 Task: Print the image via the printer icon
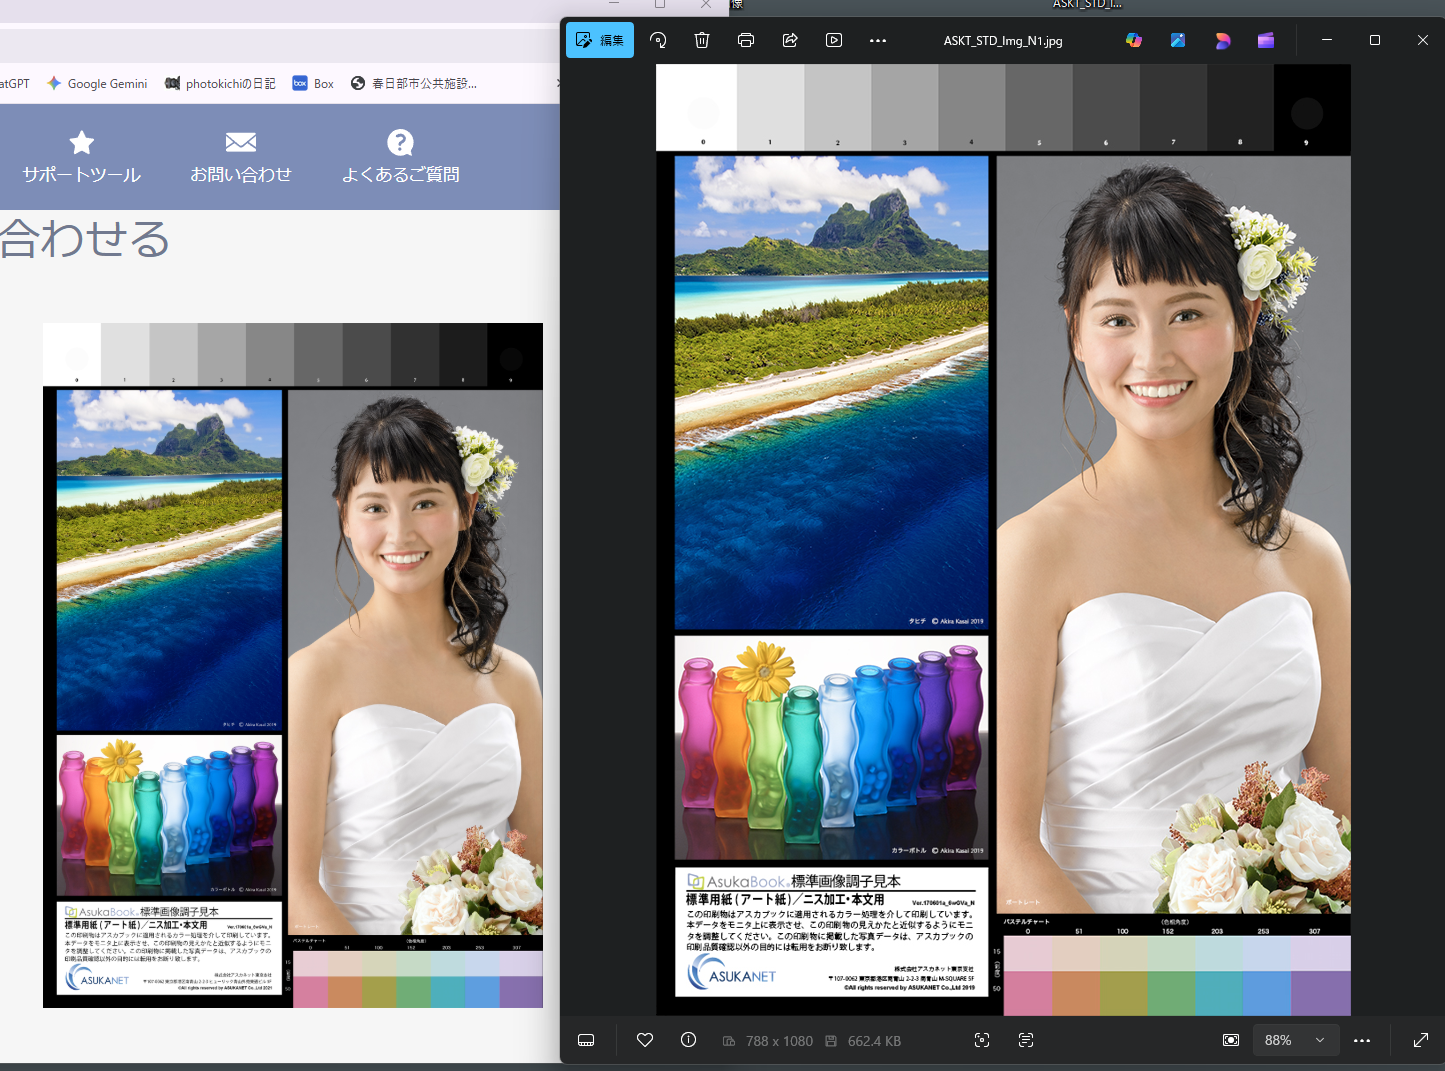746,40
